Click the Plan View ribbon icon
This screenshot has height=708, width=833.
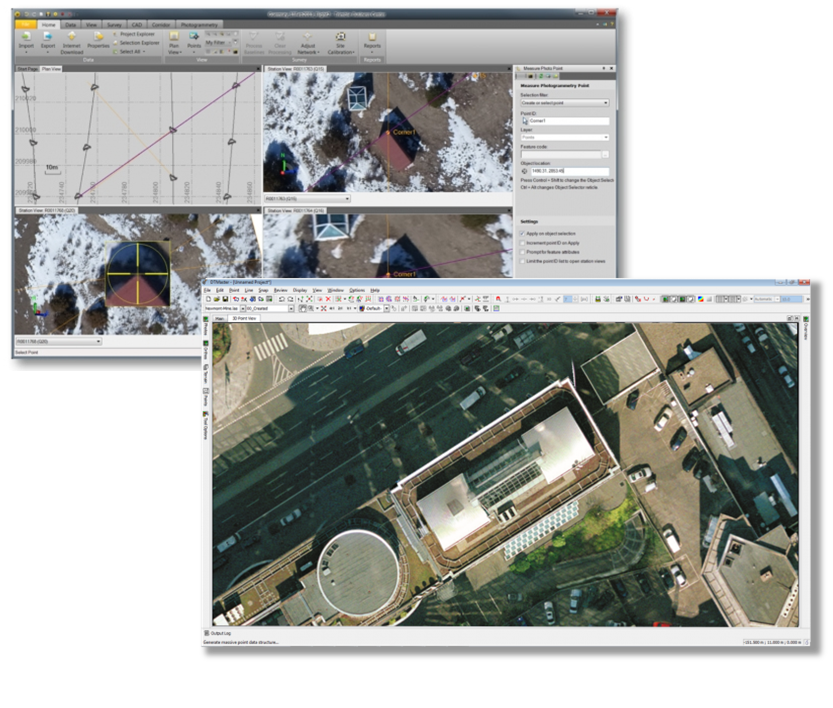(x=174, y=37)
